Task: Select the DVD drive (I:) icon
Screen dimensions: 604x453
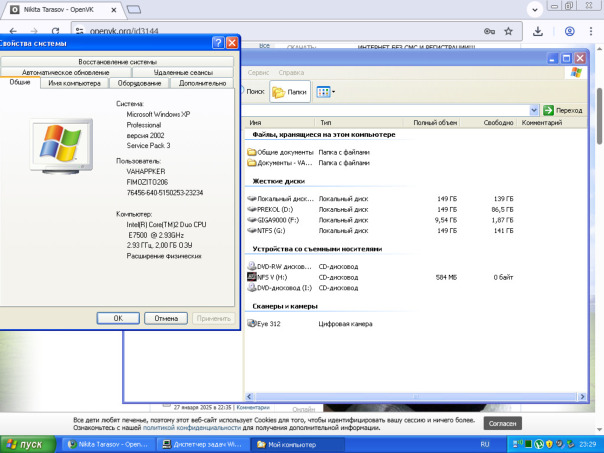Action: pyautogui.click(x=252, y=287)
